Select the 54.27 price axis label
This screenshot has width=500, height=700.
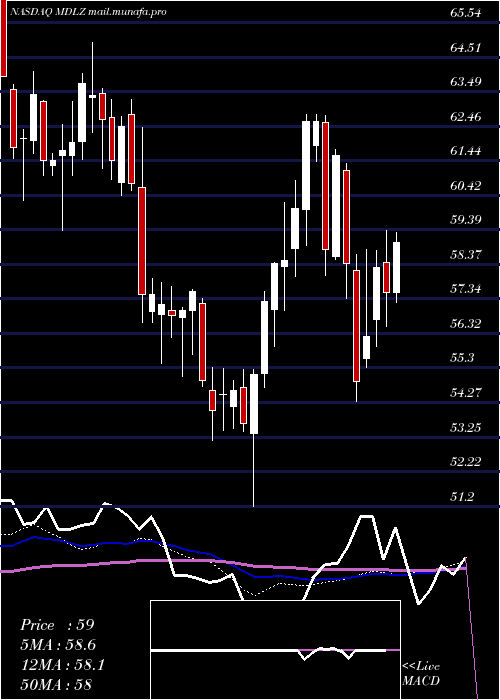pyautogui.click(x=466, y=393)
